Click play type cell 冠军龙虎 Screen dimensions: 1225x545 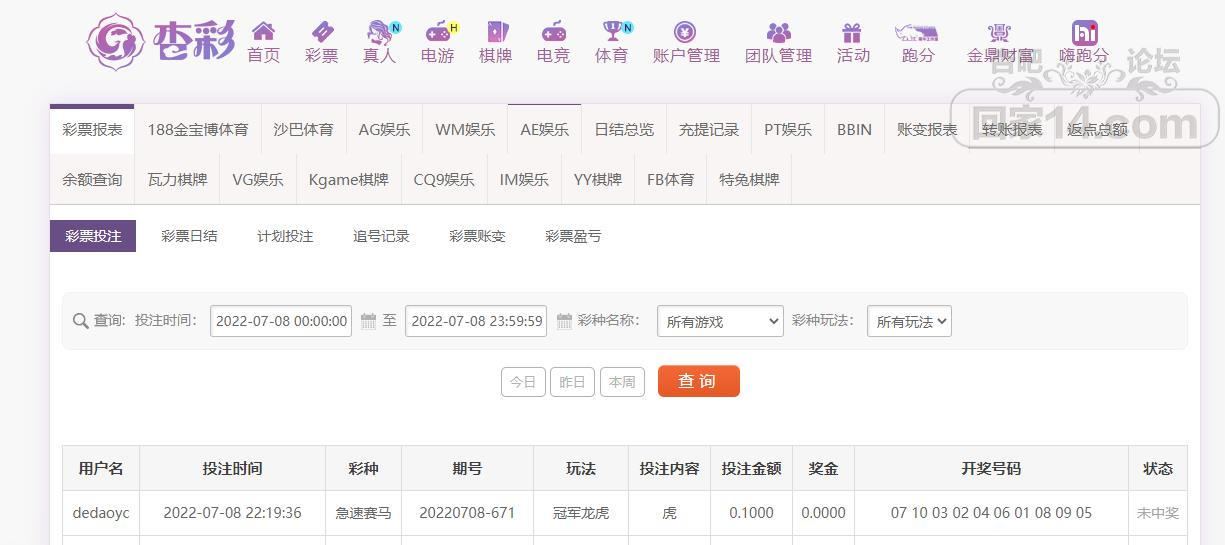point(581,513)
